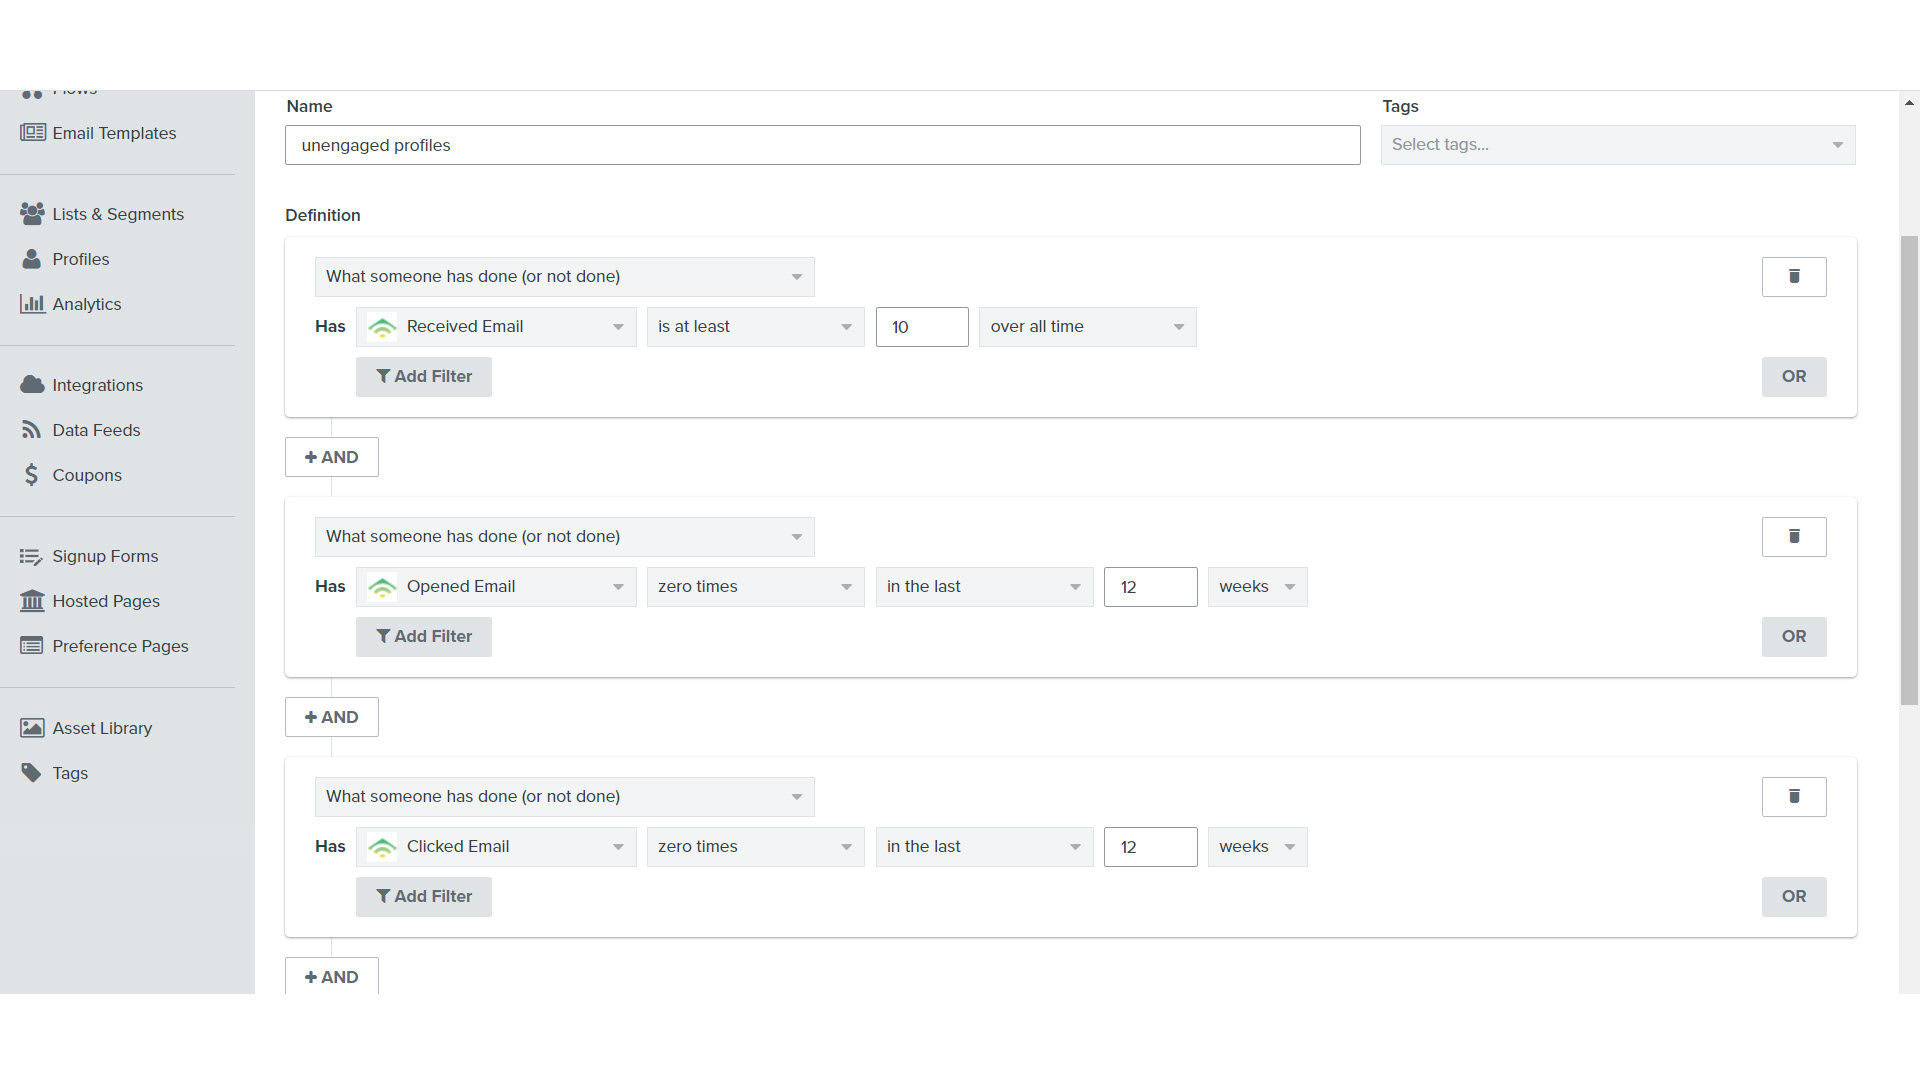Open the Select tags dropdown
1920x1080 pixels.
click(1618, 145)
